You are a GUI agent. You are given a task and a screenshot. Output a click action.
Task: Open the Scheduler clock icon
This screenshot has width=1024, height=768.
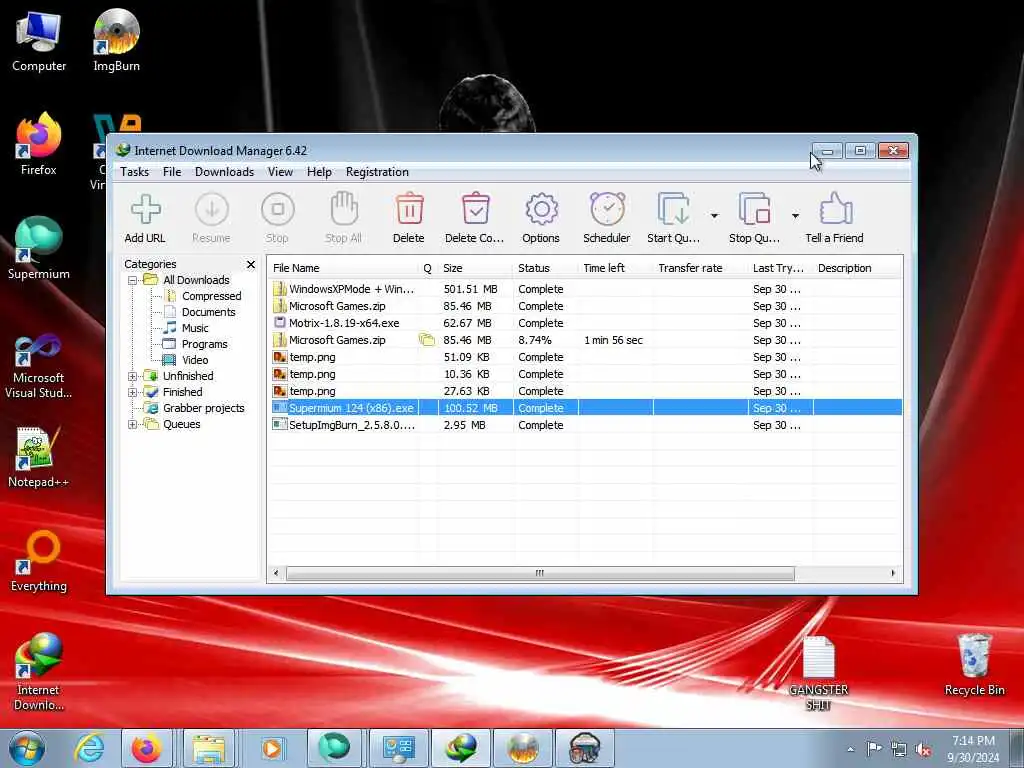pyautogui.click(x=607, y=218)
